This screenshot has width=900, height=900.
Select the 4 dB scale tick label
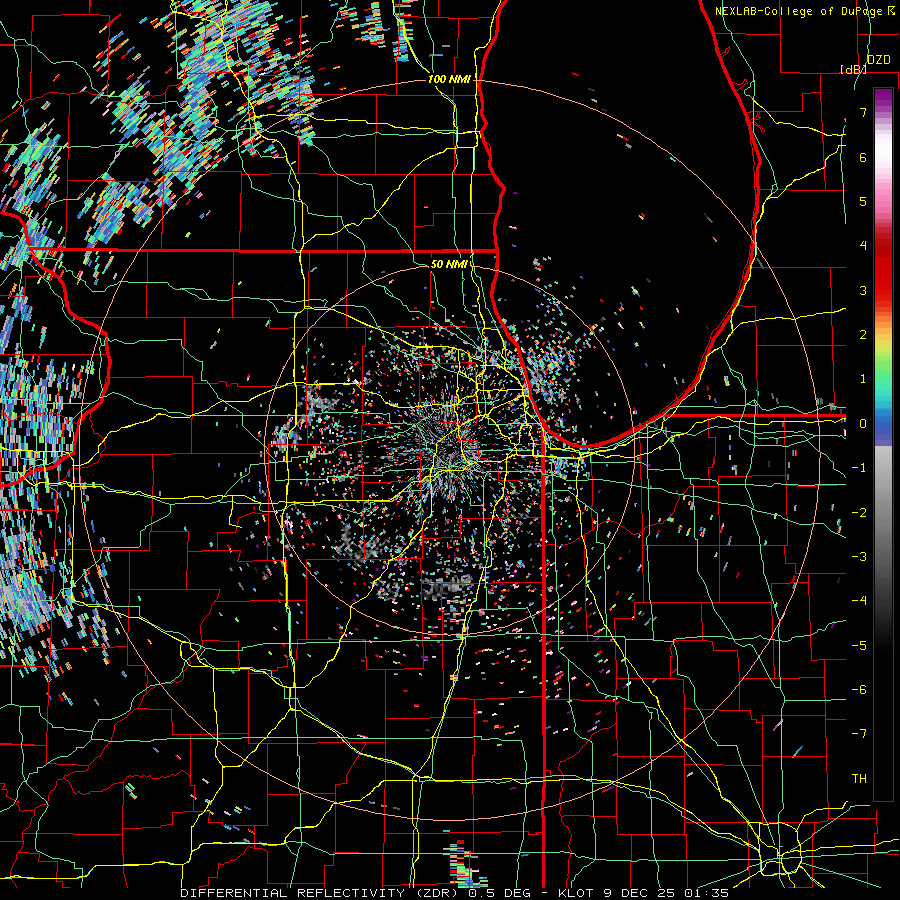[x=863, y=246]
